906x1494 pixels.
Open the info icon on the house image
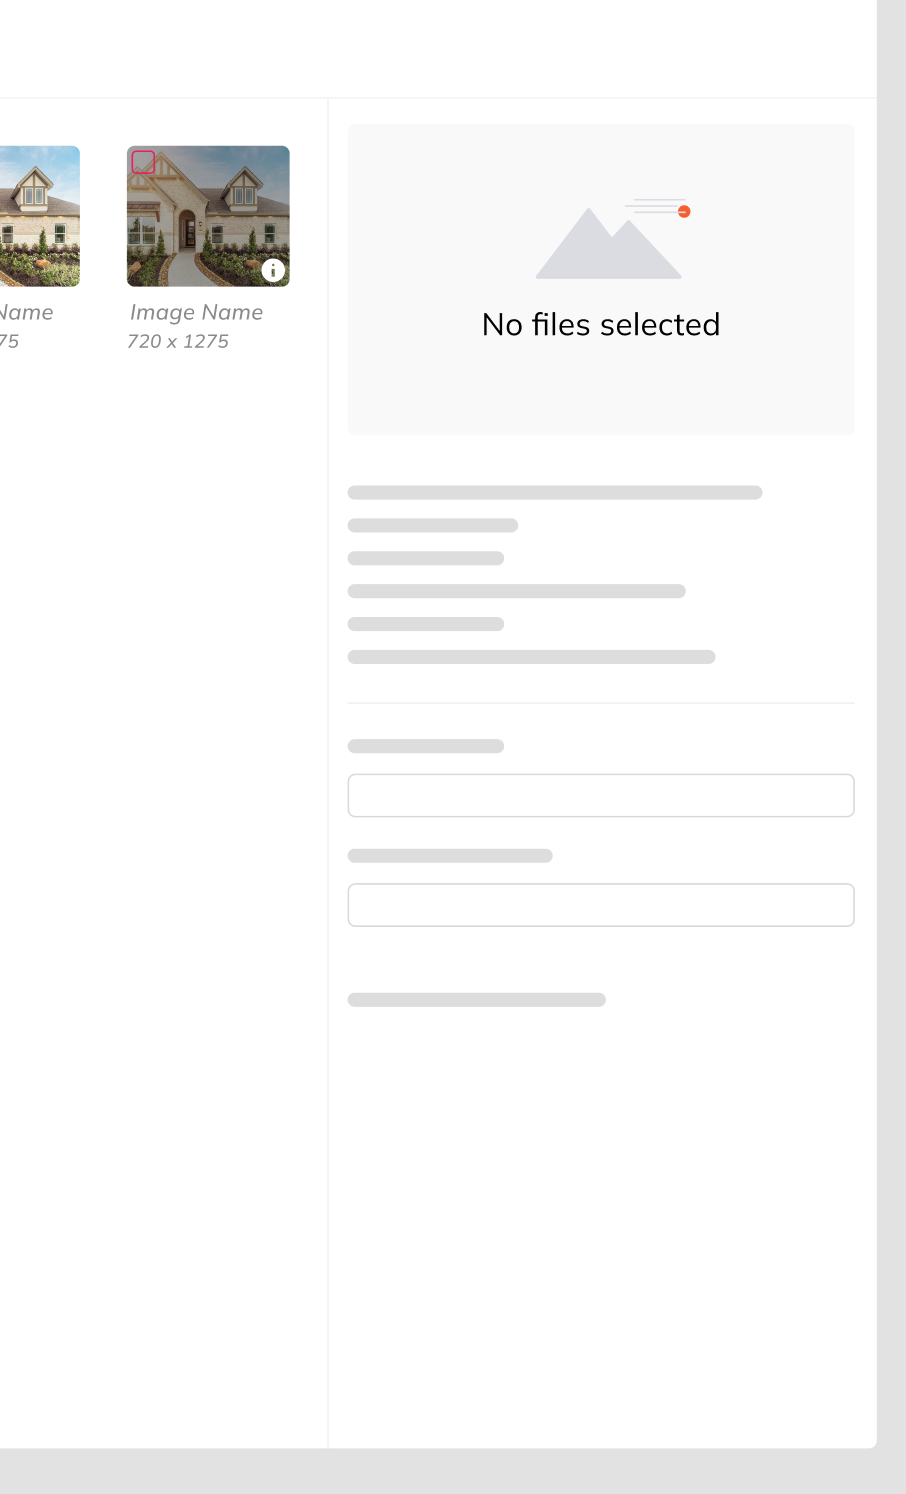pyautogui.click(x=273, y=270)
